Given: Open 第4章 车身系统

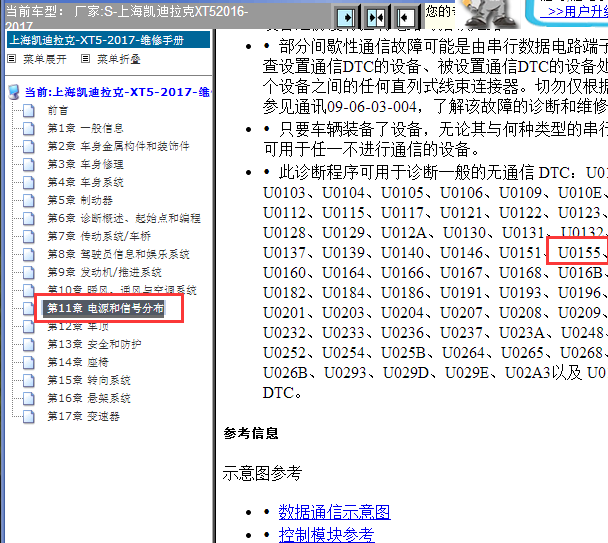Looking at the screenshot, I should (85, 182).
